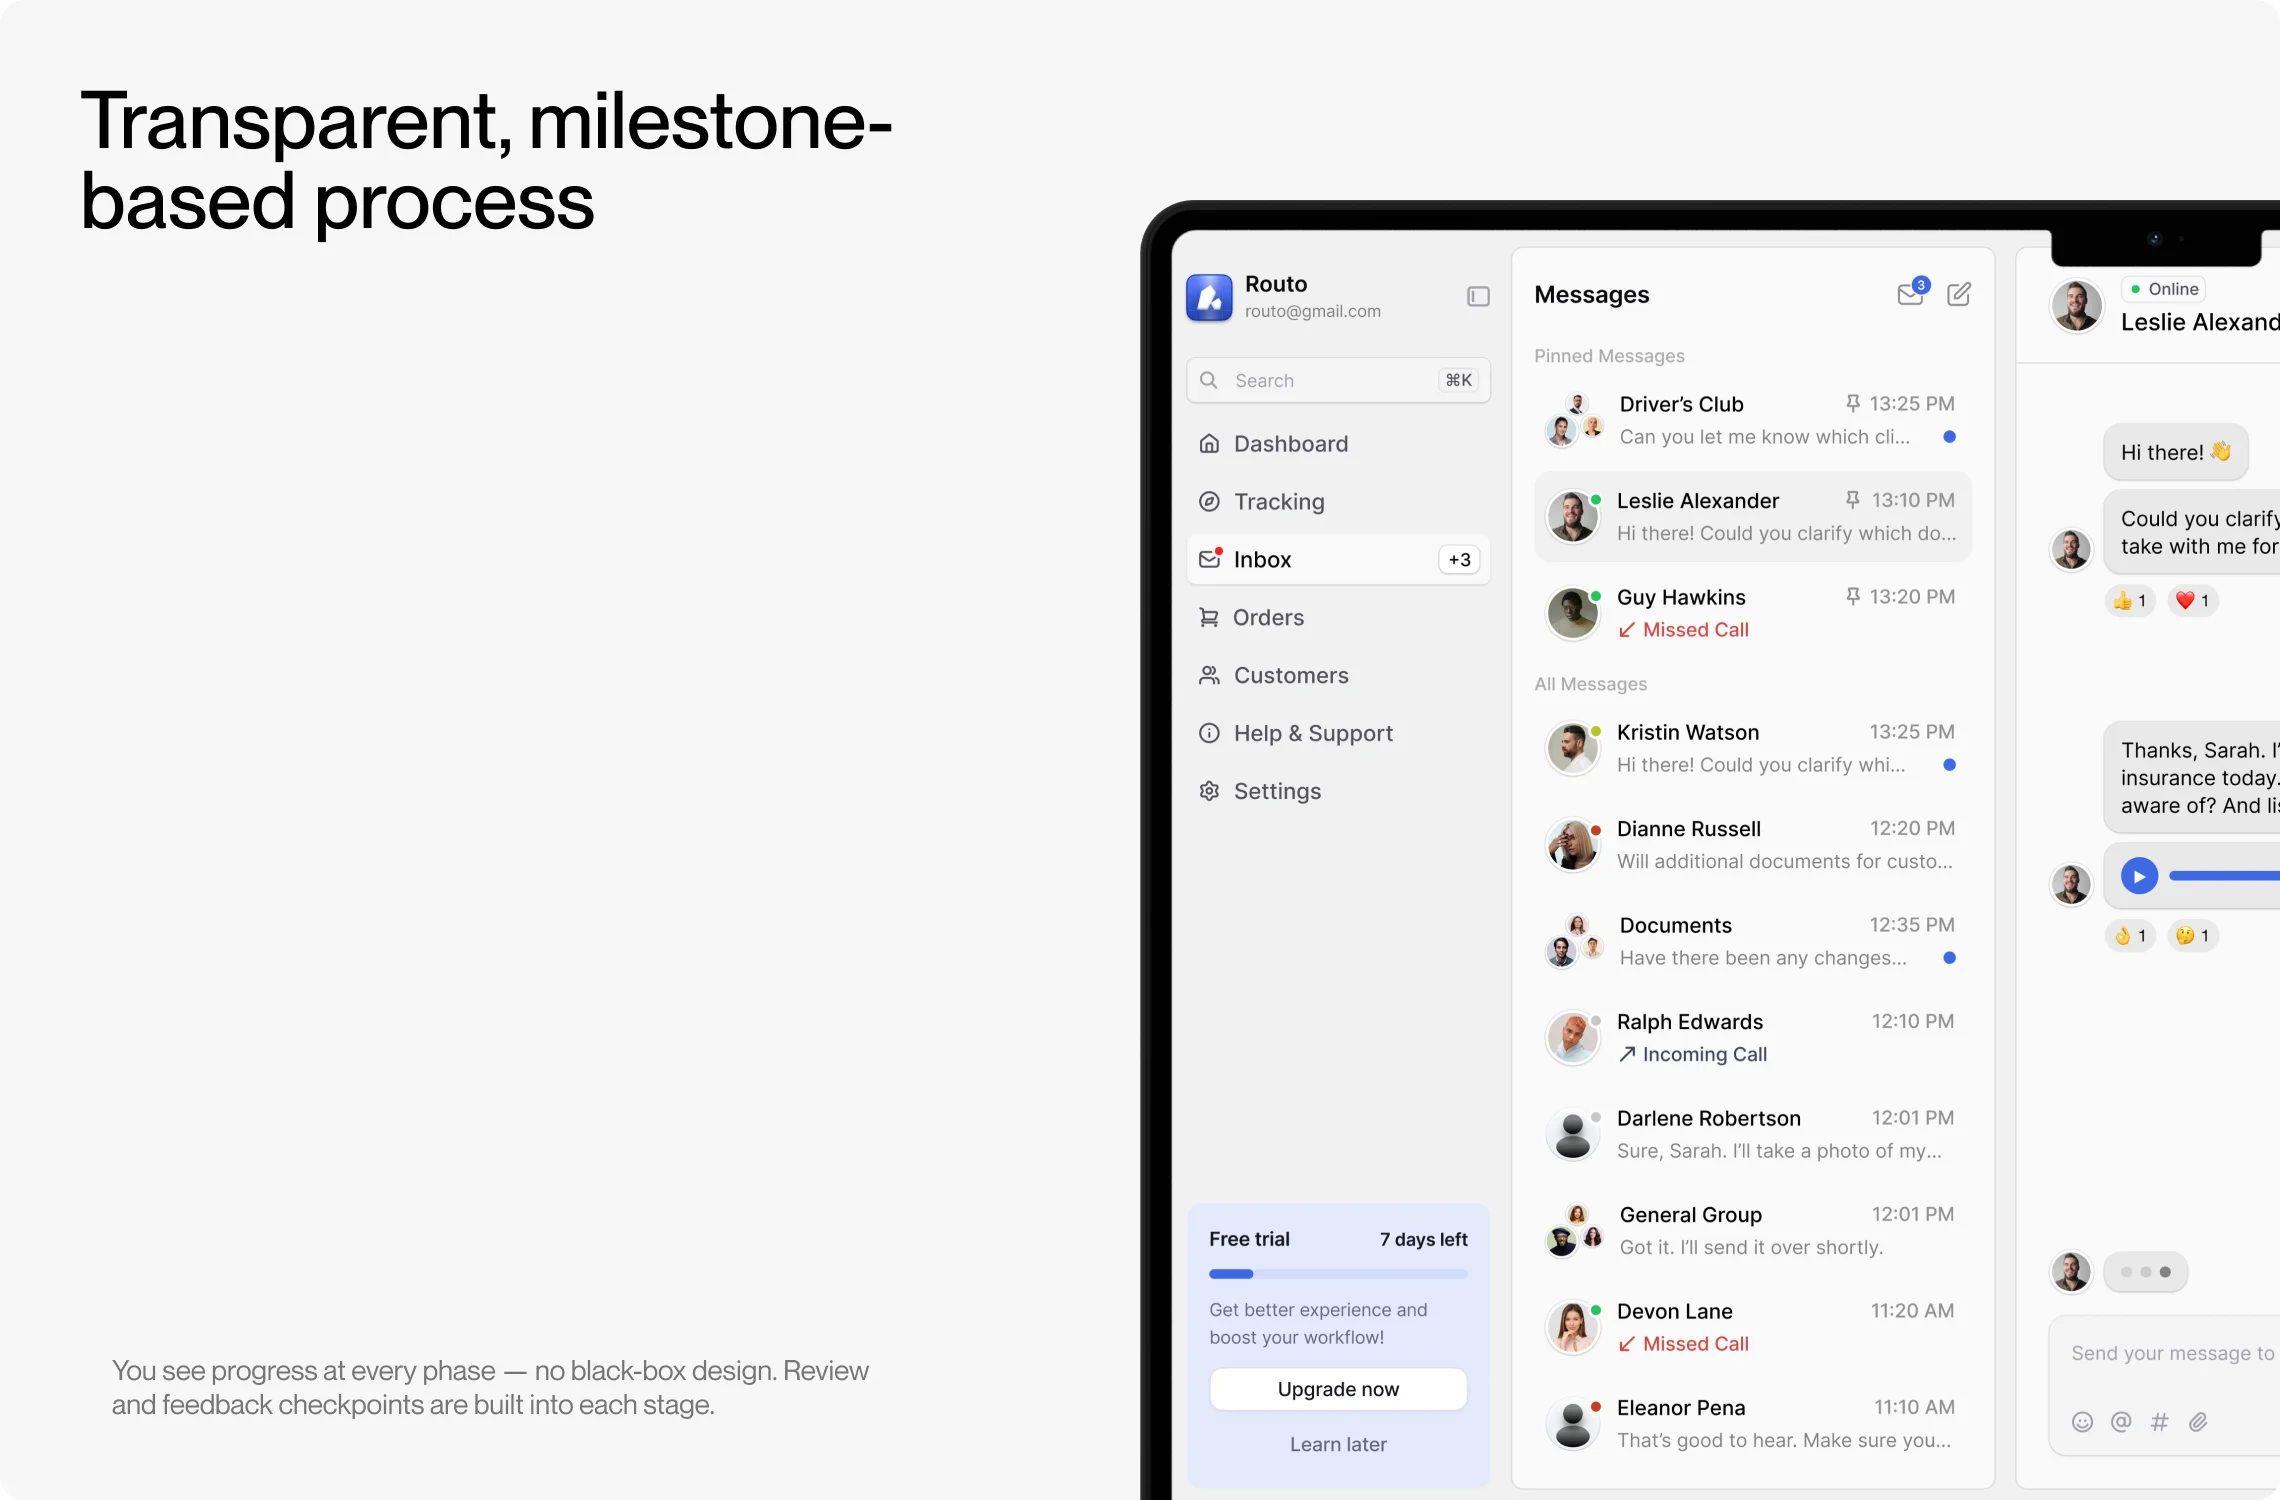Click the search magnifier icon
Viewport: 2280px width, 1500px height.
1209,380
